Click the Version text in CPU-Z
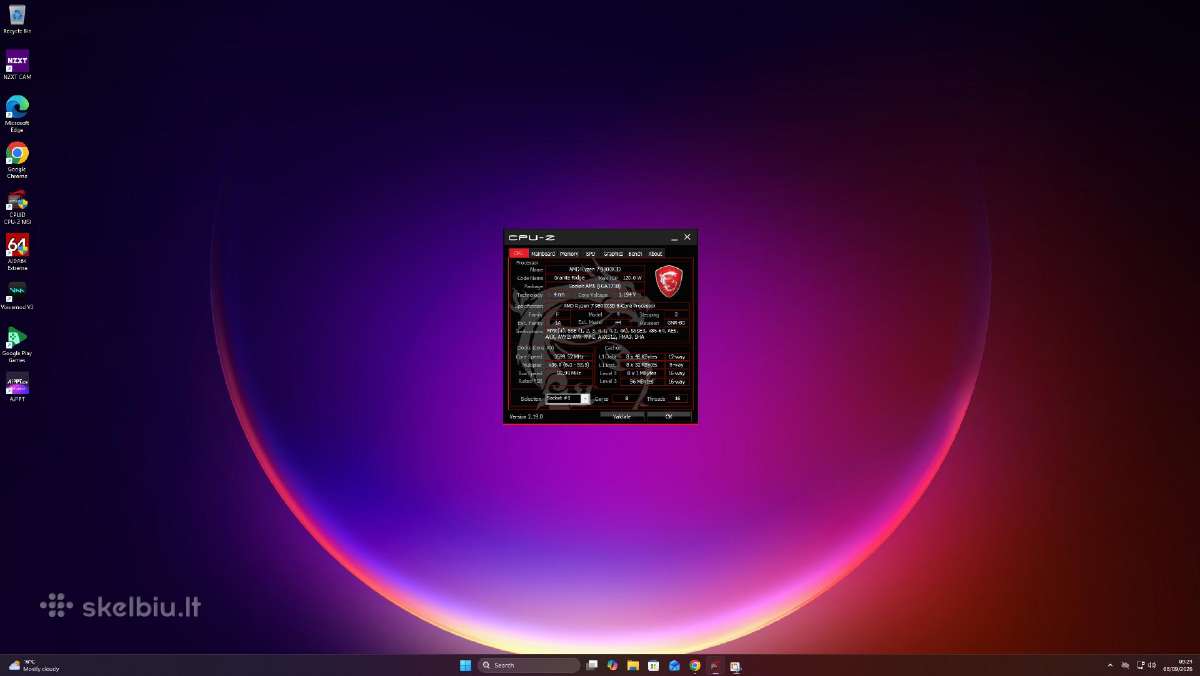The image size is (1200, 676). 526,416
